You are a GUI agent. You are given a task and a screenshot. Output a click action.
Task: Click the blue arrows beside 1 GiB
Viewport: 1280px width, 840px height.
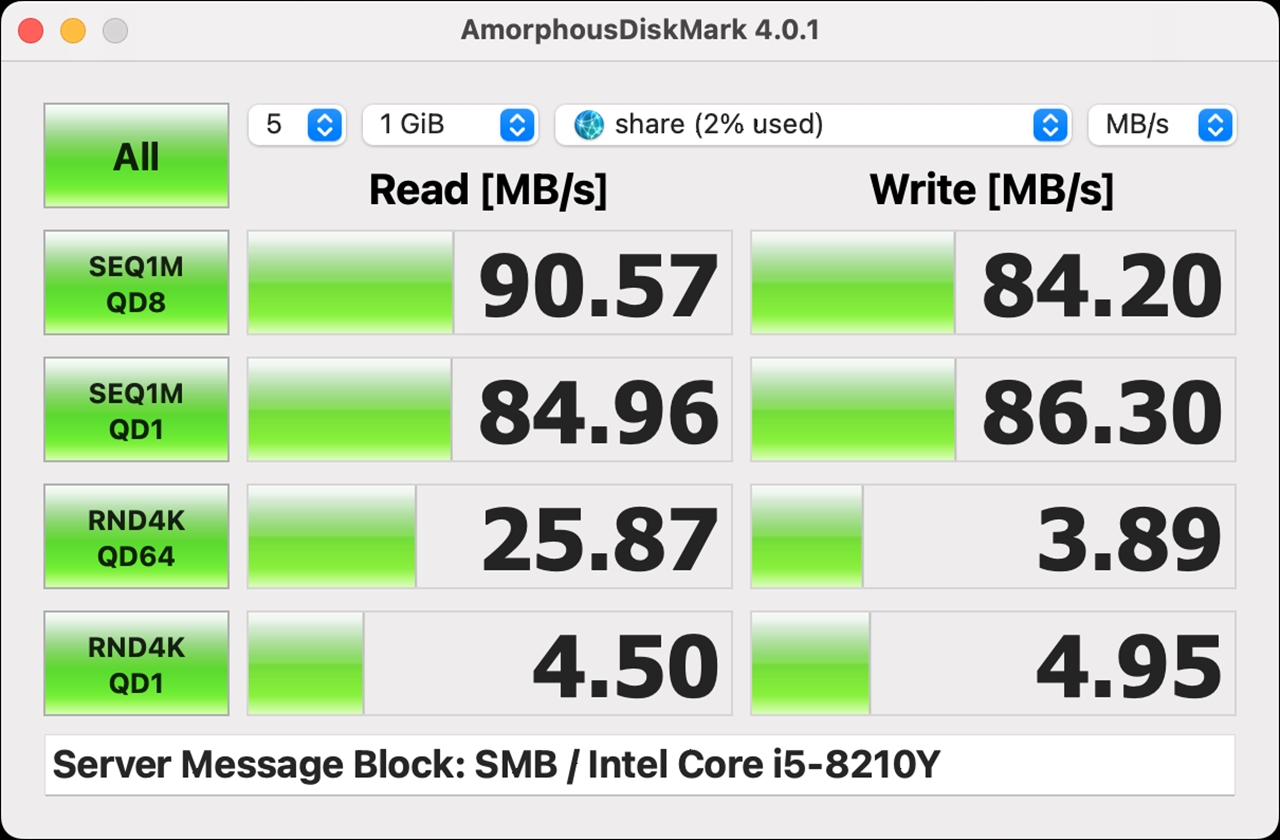pos(516,125)
